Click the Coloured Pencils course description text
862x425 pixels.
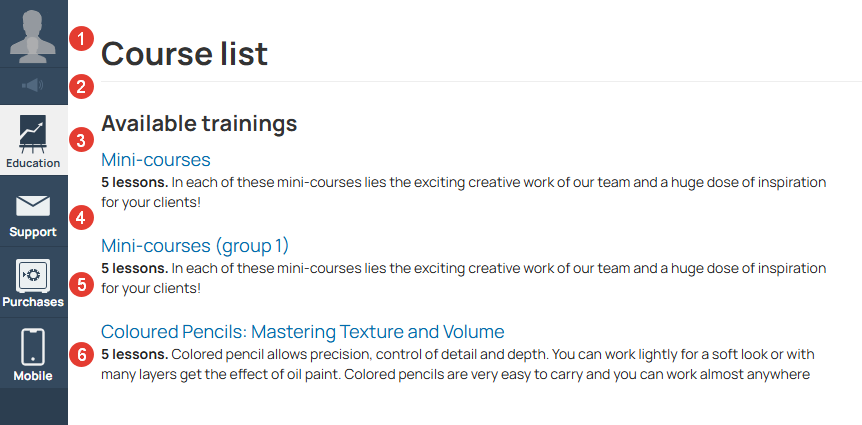point(457,365)
